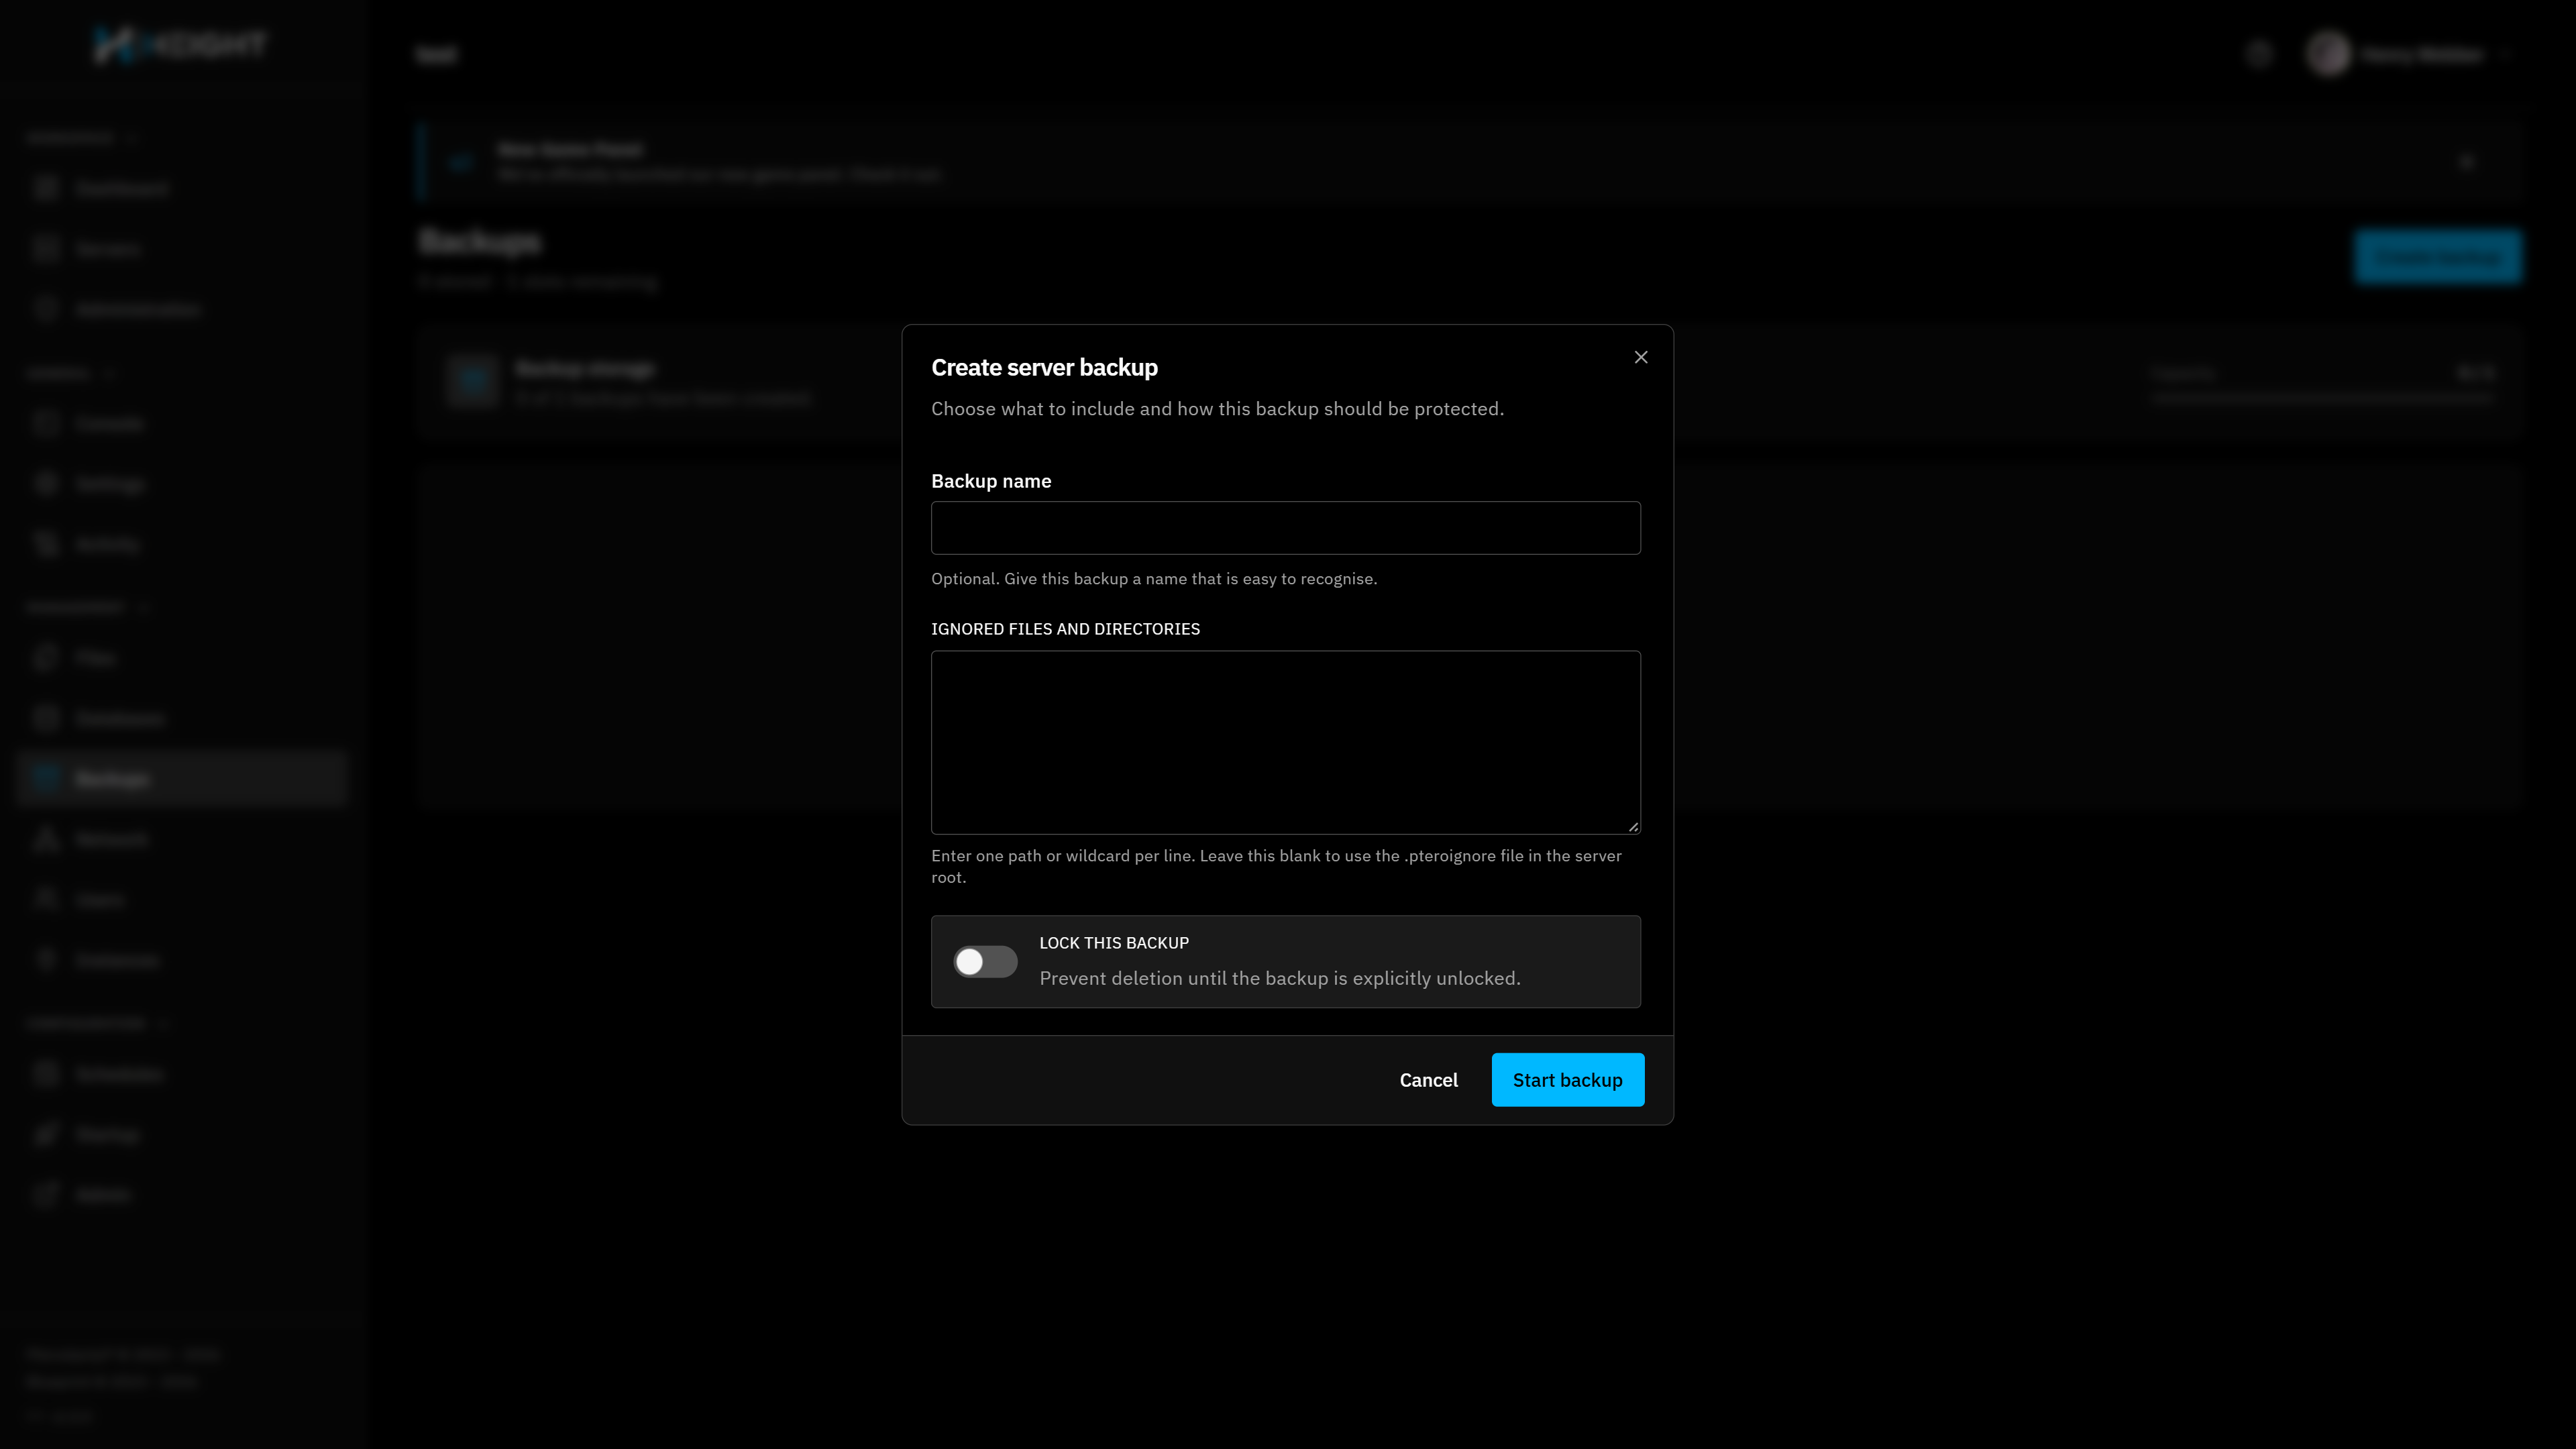Click inside the ignored files textarea
Screen dimensions: 2576x1449
click(1285, 742)
